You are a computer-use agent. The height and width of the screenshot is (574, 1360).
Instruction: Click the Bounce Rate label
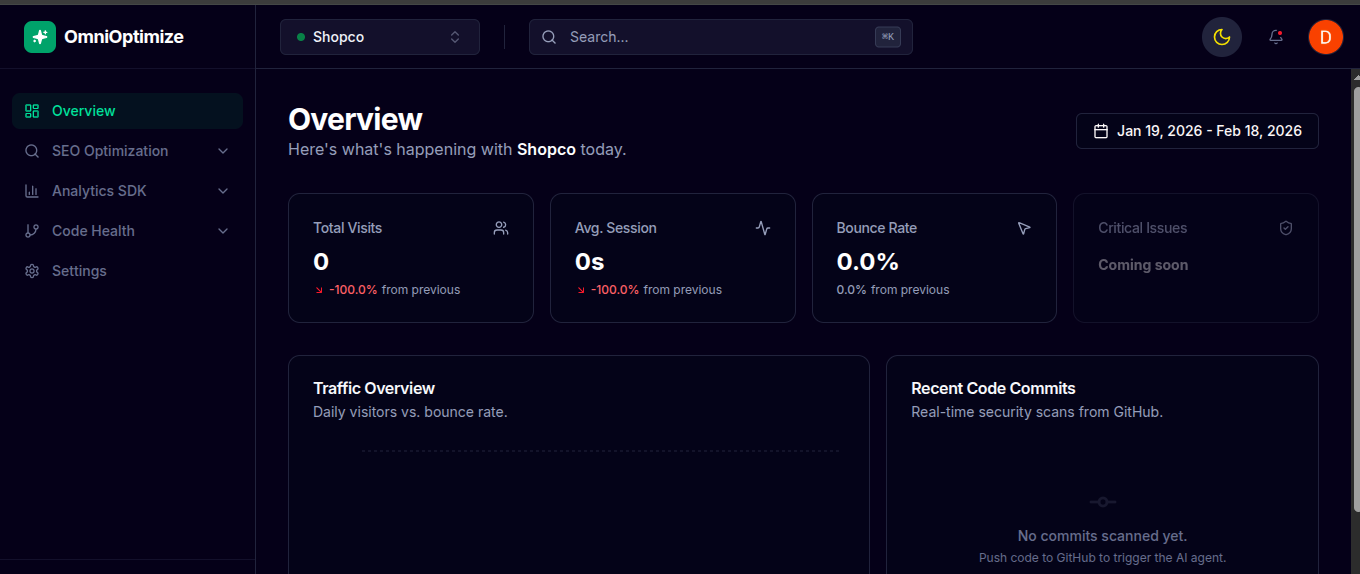pyautogui.click(x=877, y=228)
